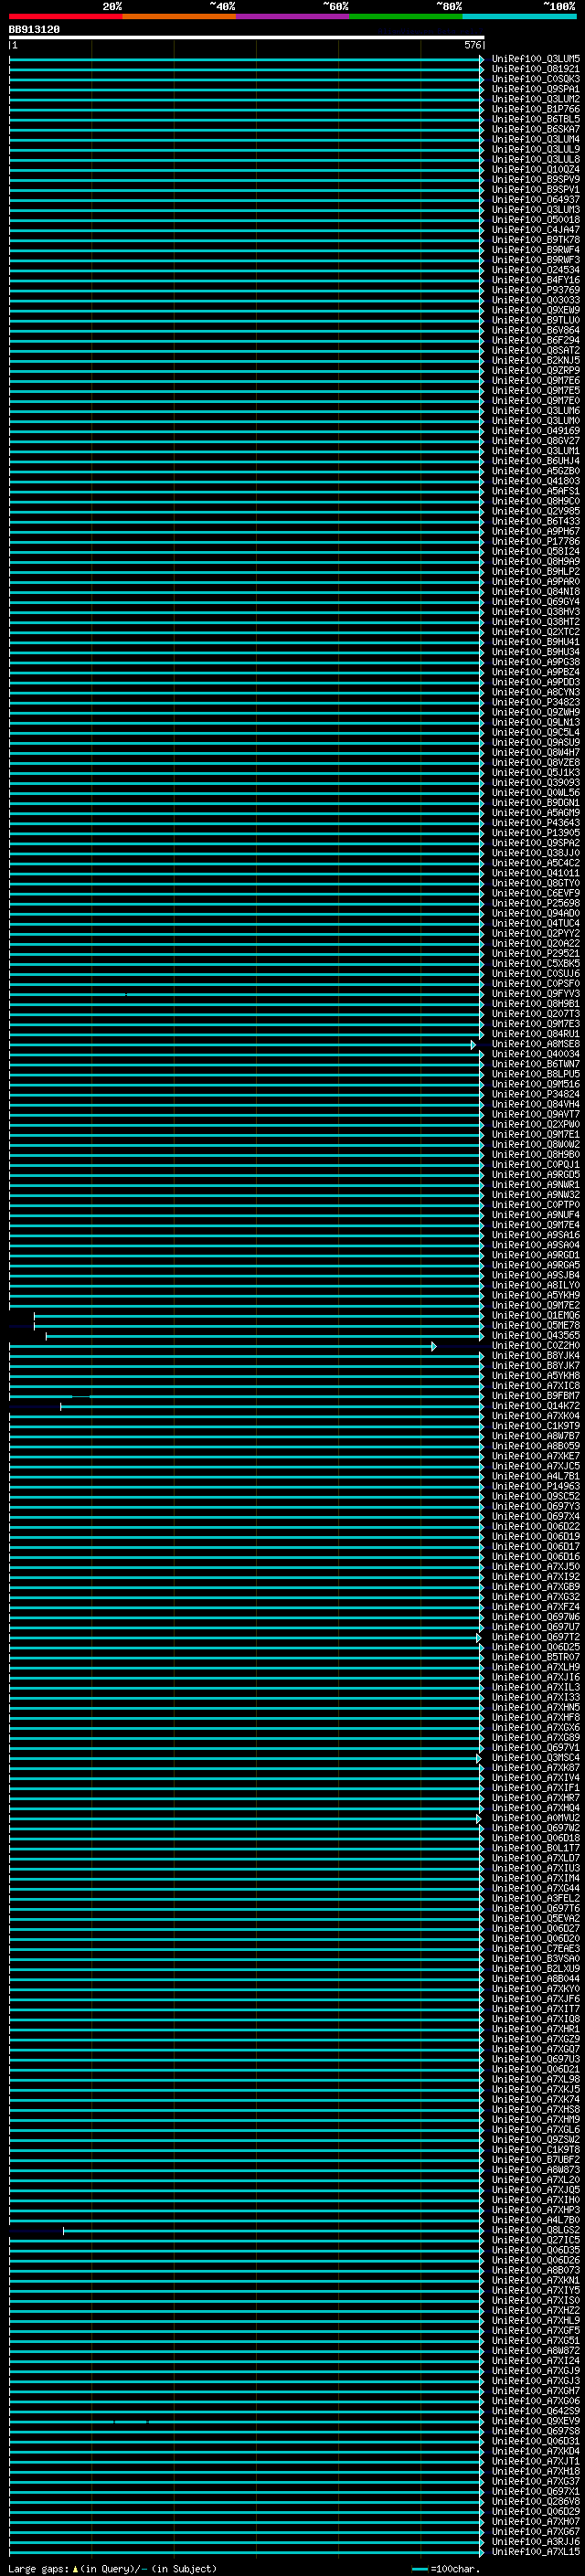Select the UniRef100_Q84RU1 entry
585x2576 pixels.
[536, 1034]
